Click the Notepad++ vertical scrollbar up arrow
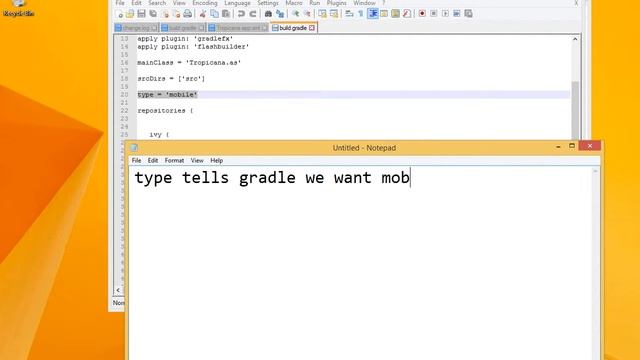 (575, 39)
